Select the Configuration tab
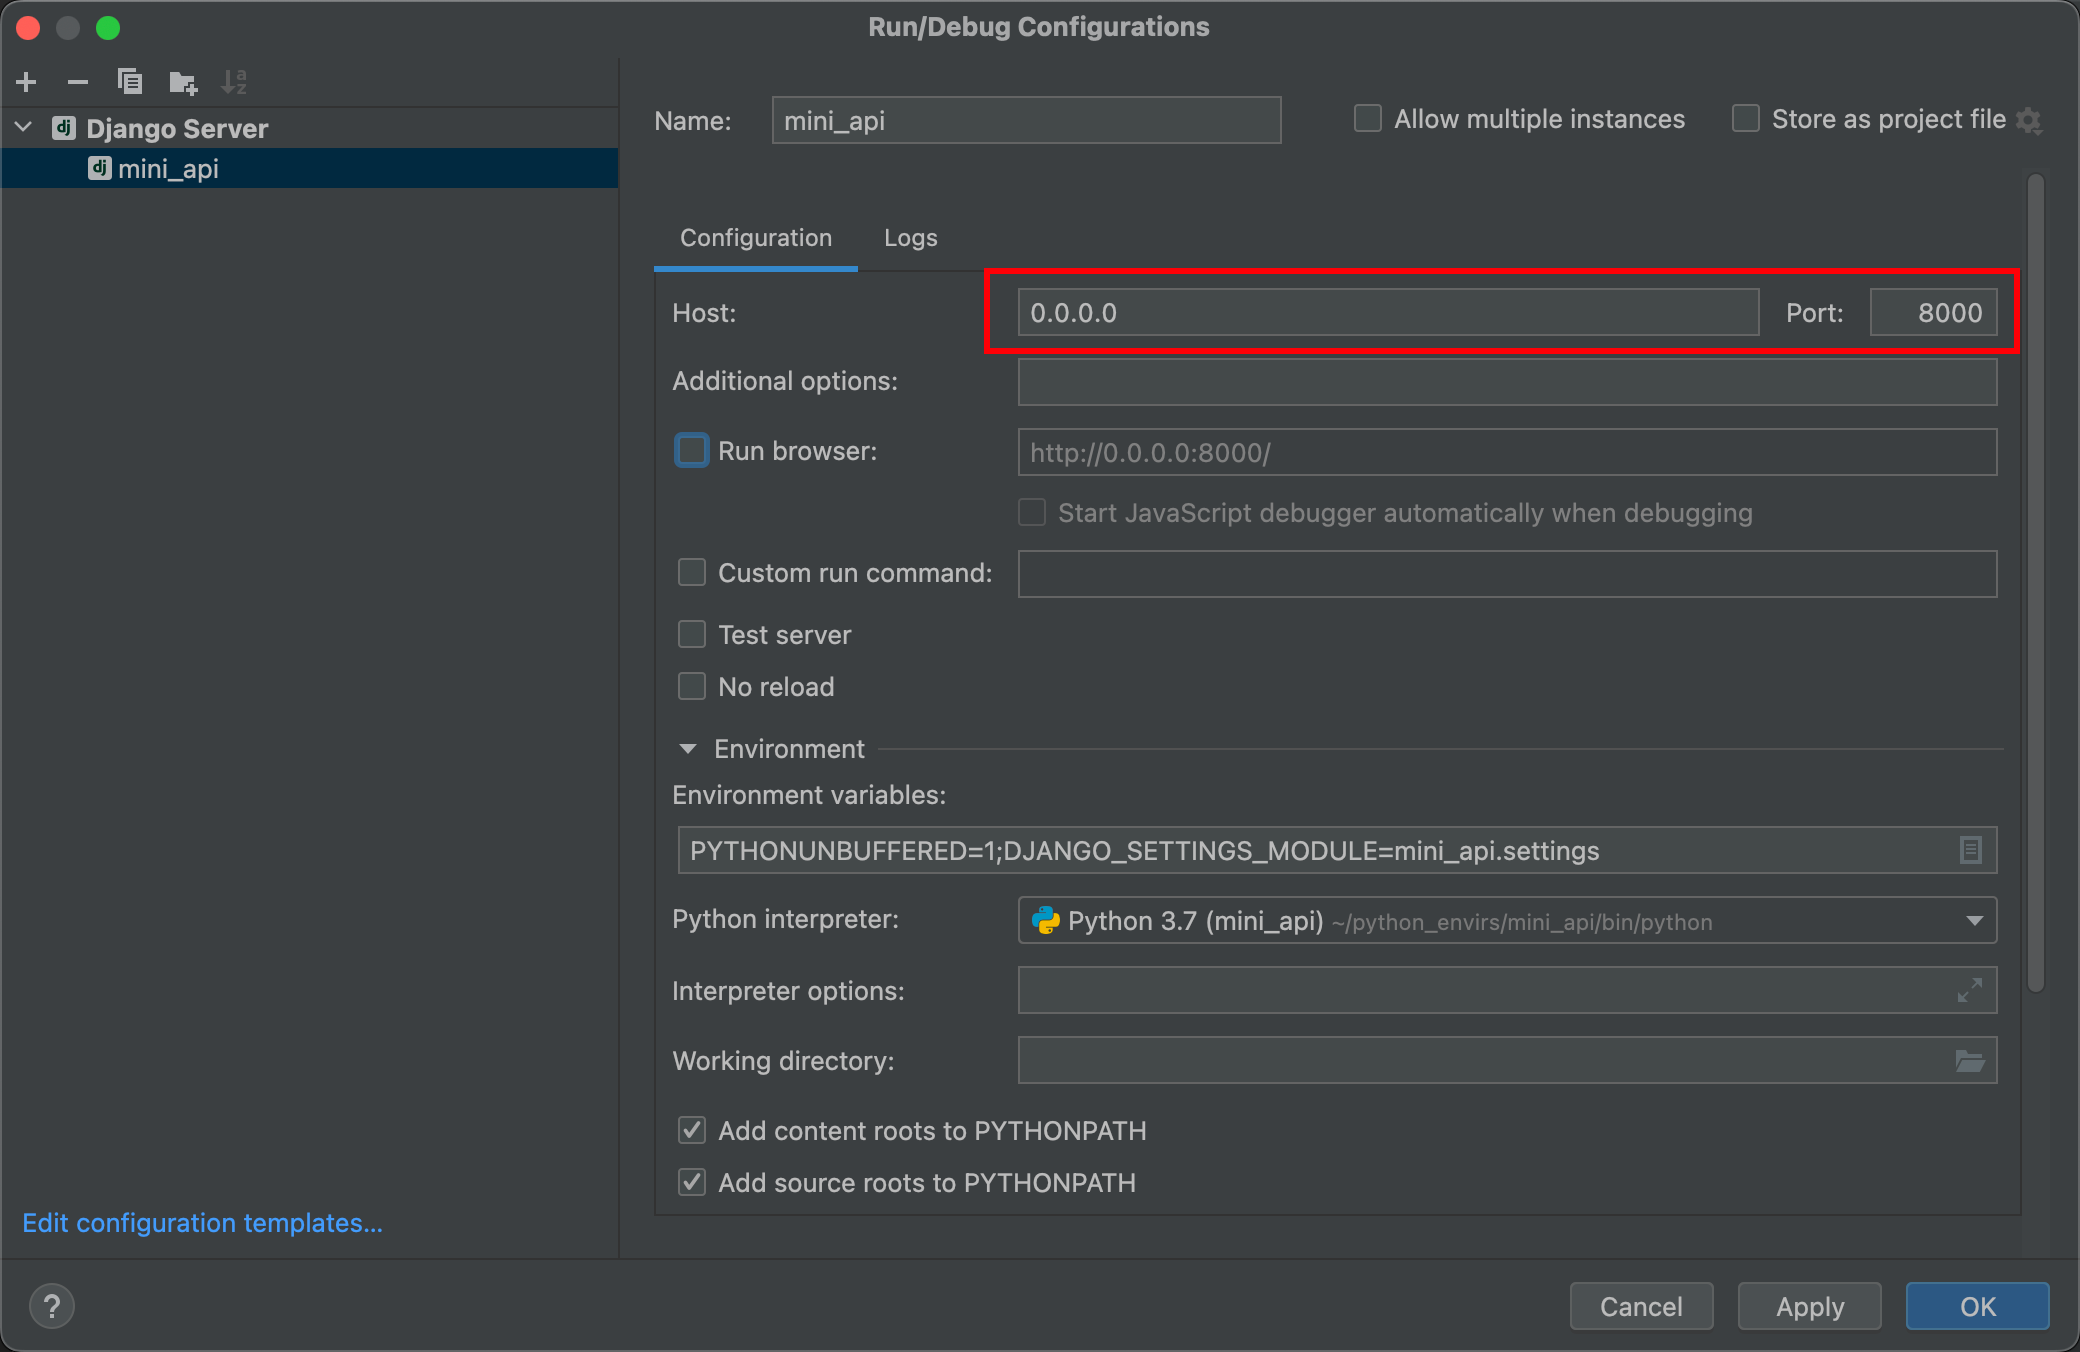The image size is (2080, 1352). [x=756, y=238]
